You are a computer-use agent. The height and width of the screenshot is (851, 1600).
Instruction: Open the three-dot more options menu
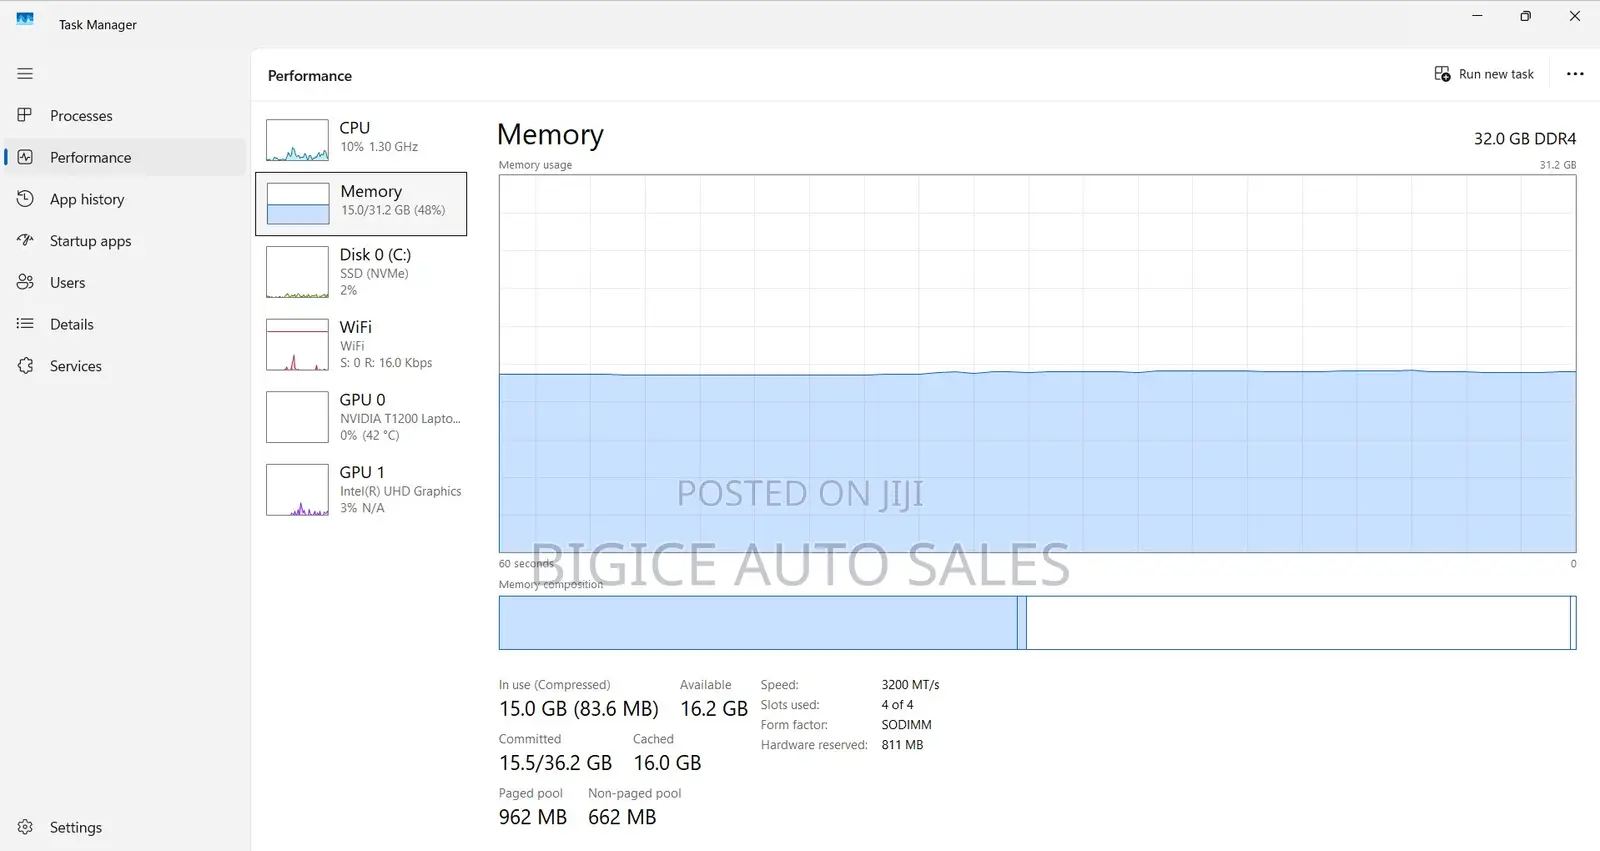coord(1575,74)
